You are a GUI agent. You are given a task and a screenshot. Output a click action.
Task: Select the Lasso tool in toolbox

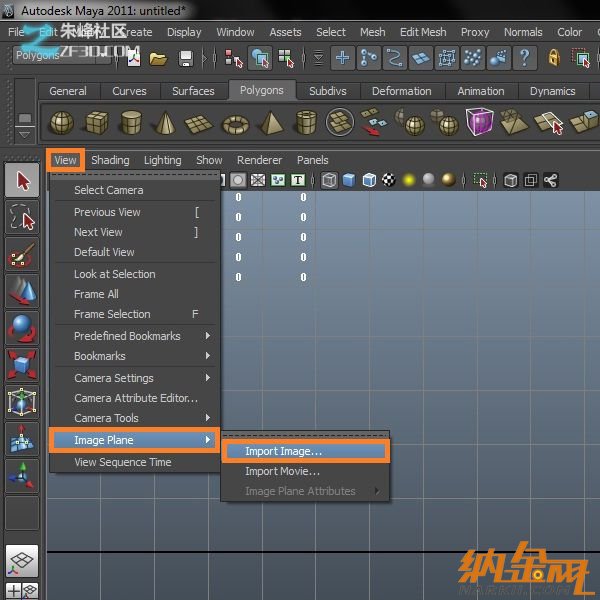pyautogui.click(x=22, y=217)
